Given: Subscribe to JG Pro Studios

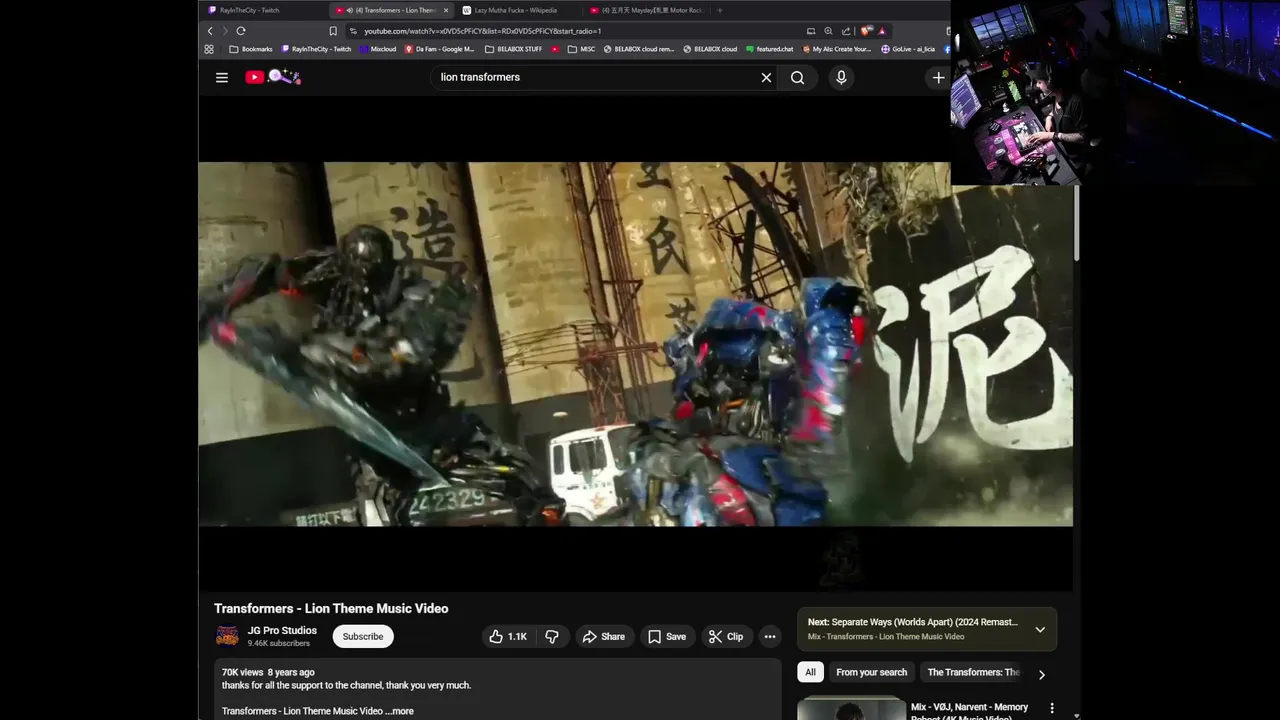Looking at the screenshot, I should pyautogui.click(x=363, y=637).
